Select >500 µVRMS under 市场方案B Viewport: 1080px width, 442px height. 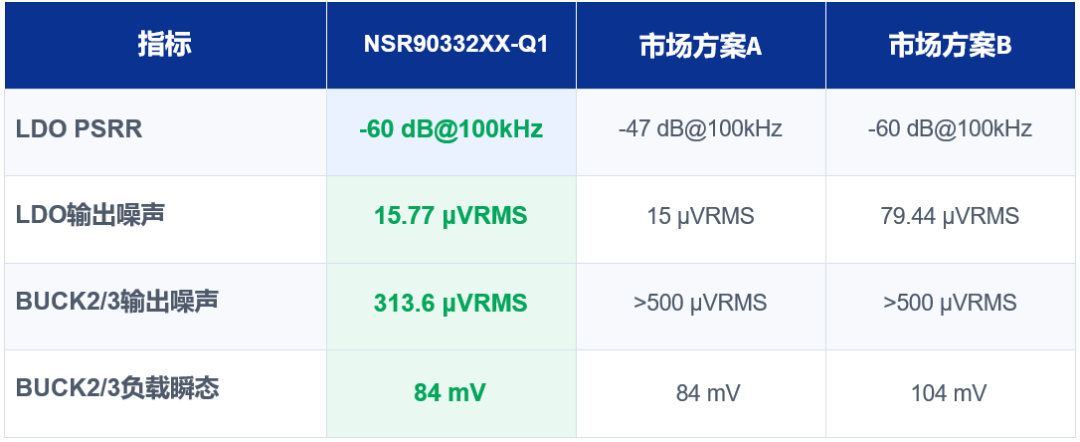point(950,303)
